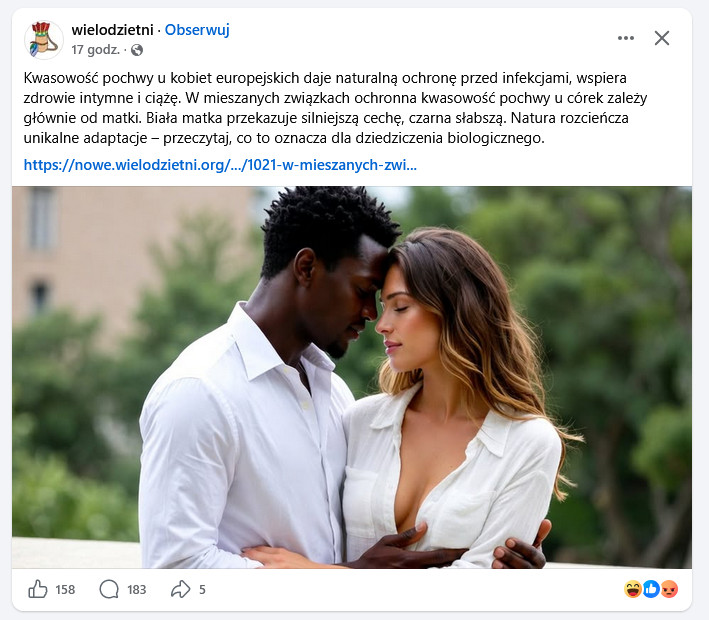Click the public globe privacy icon
Image resolution: width=709 pixels, height=620 pixels.
[137, 50]
